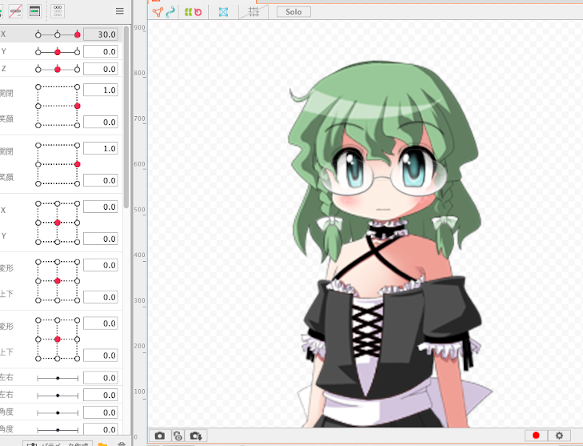Open the gear settings below the canvas

pos(559,435)
